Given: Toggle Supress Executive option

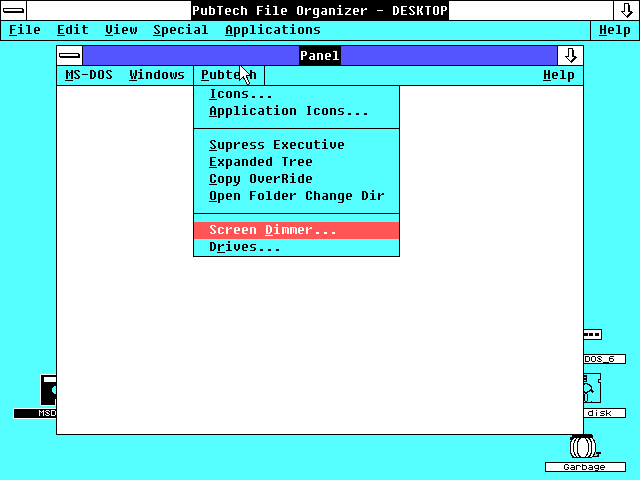Looking at the screenshot, I should (296, 145).
